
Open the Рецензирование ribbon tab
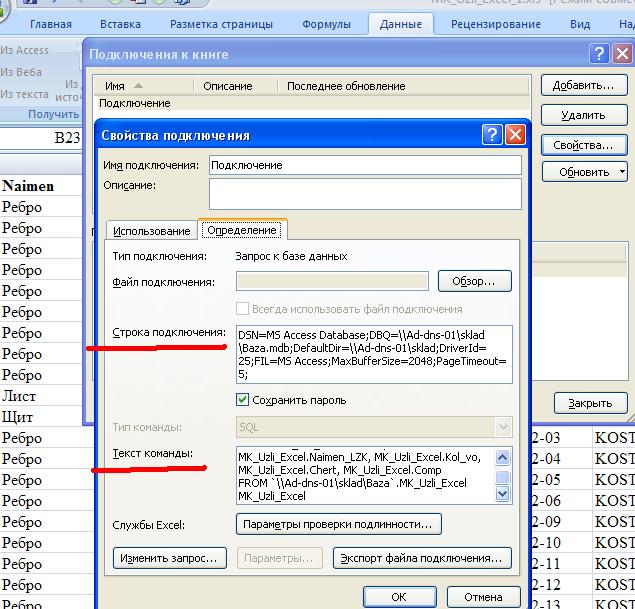click(496, 24)
